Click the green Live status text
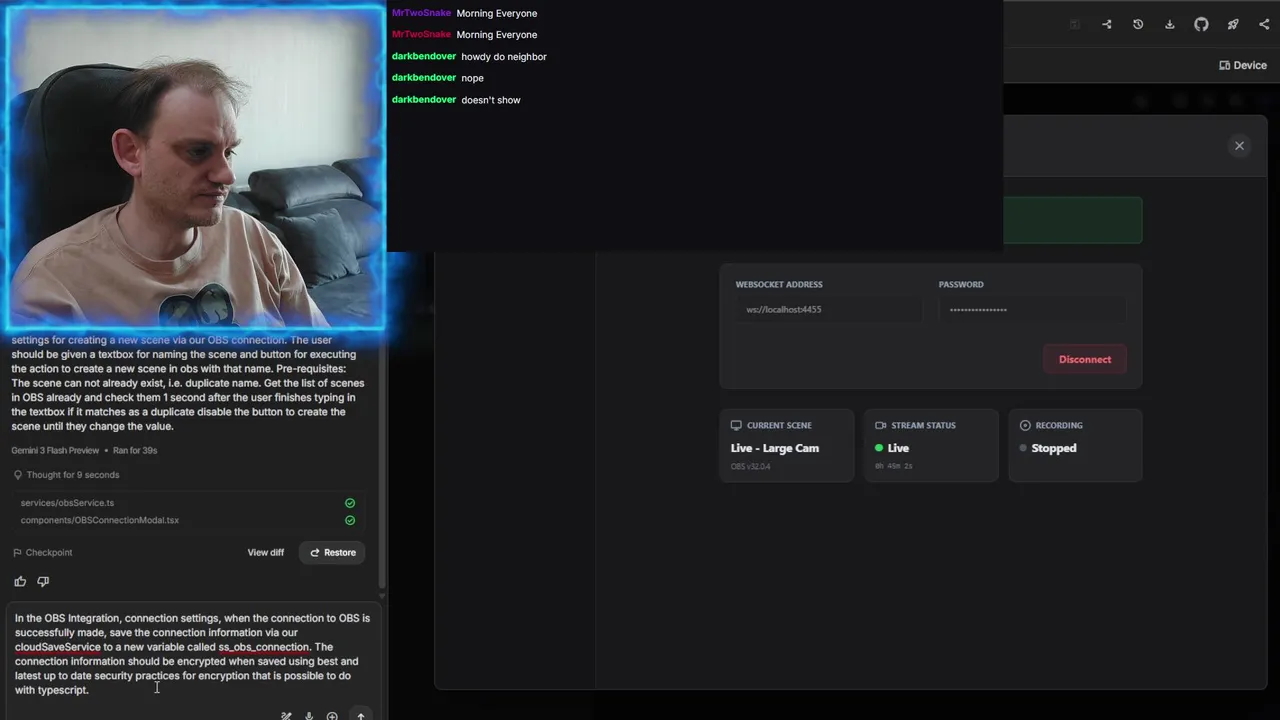Viewport: 1280px width, 720px height. click(x=898, y=448)
